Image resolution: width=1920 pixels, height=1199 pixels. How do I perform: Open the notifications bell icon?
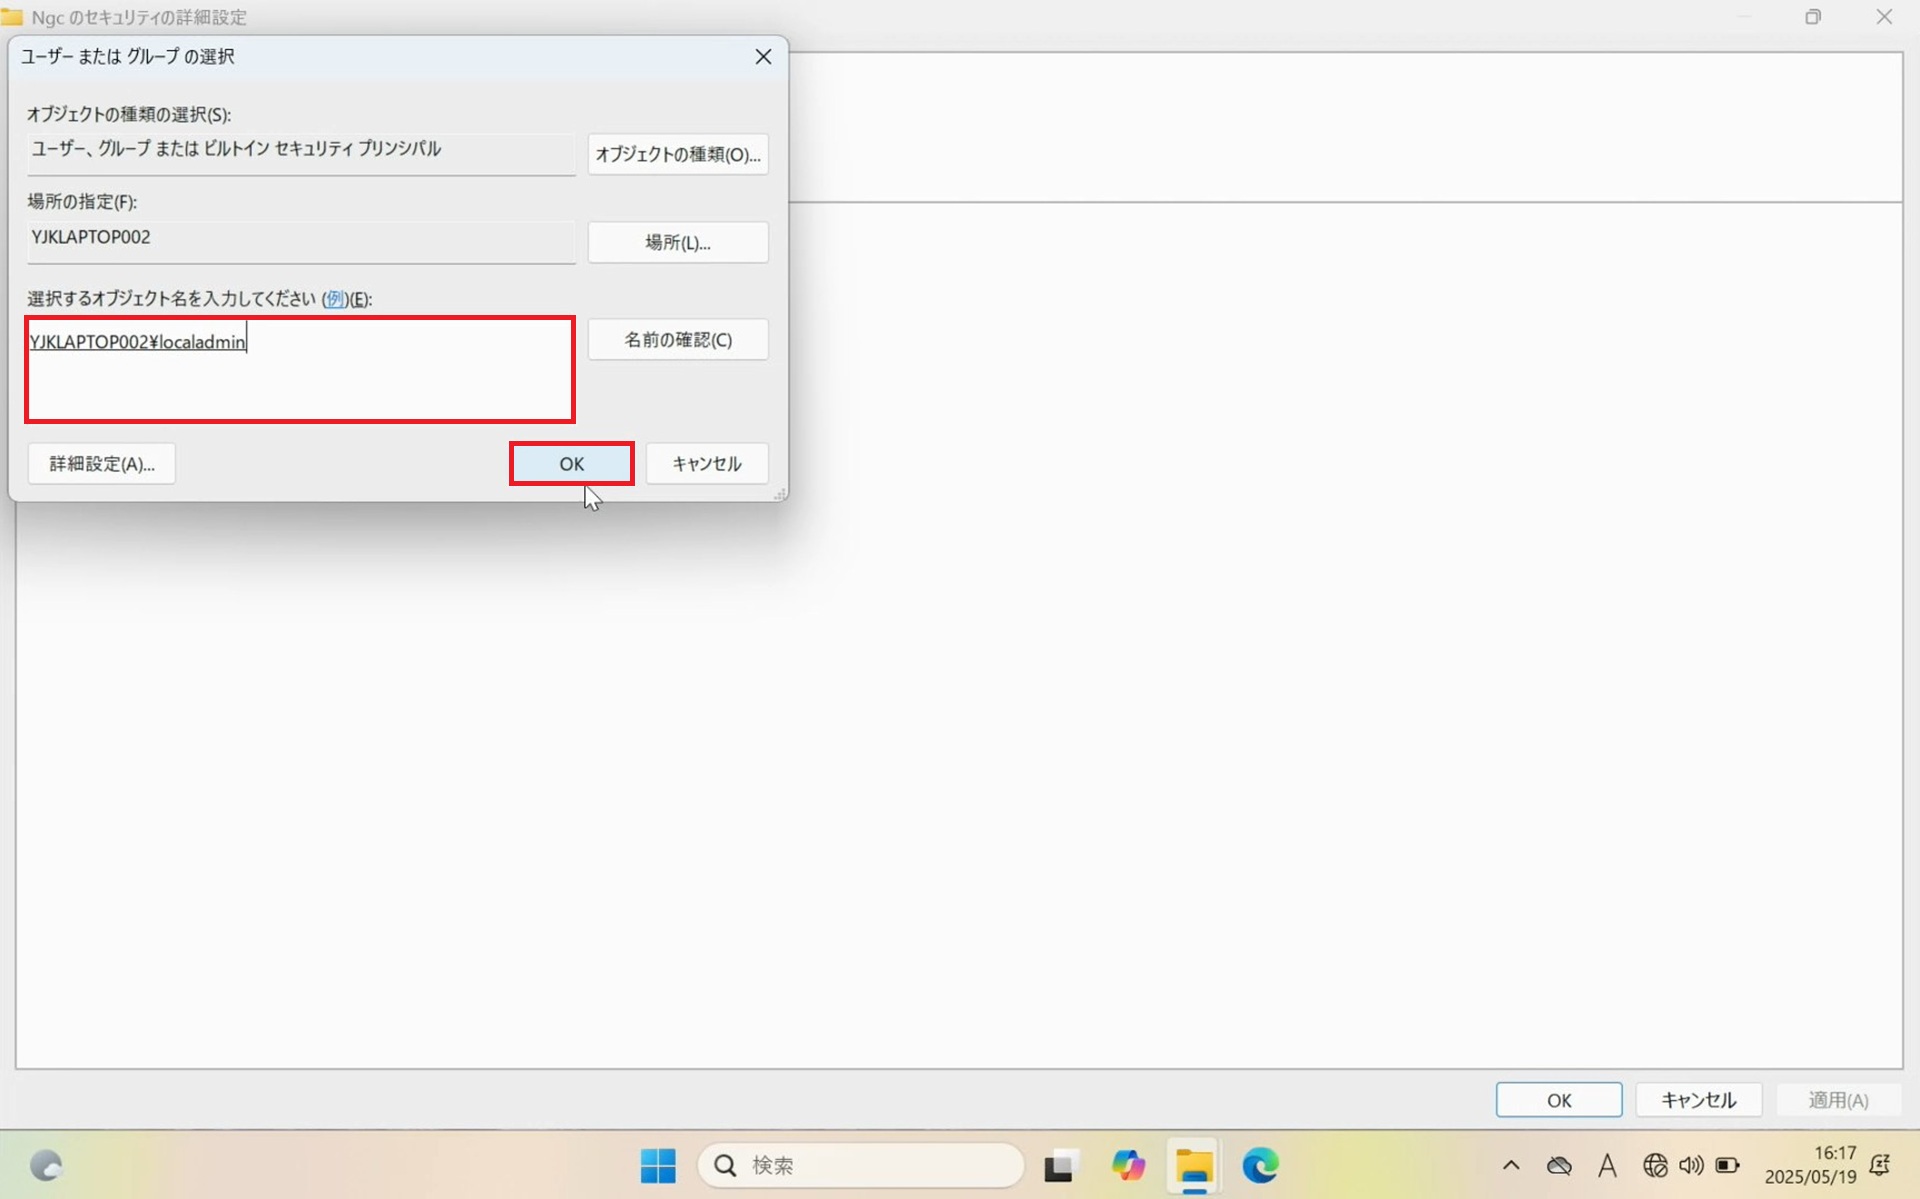(1881, 1165)
